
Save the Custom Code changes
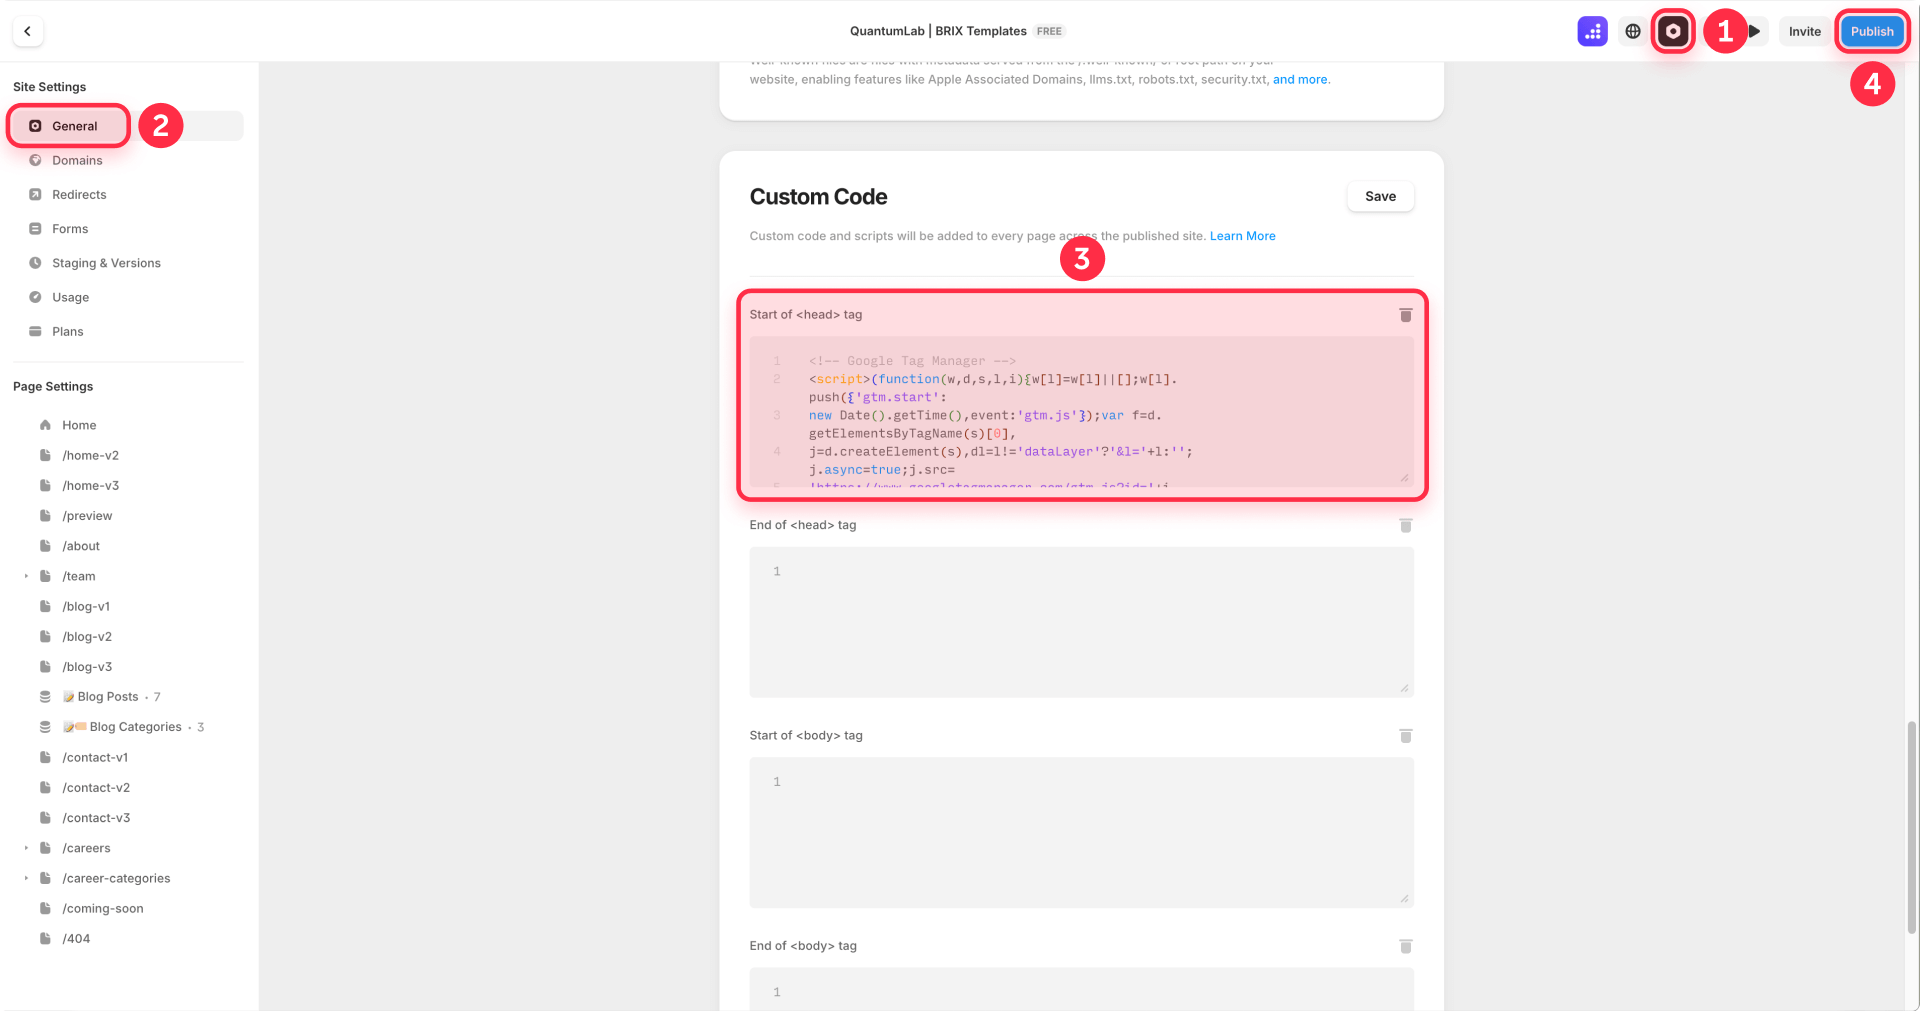tap(1380, 196)
